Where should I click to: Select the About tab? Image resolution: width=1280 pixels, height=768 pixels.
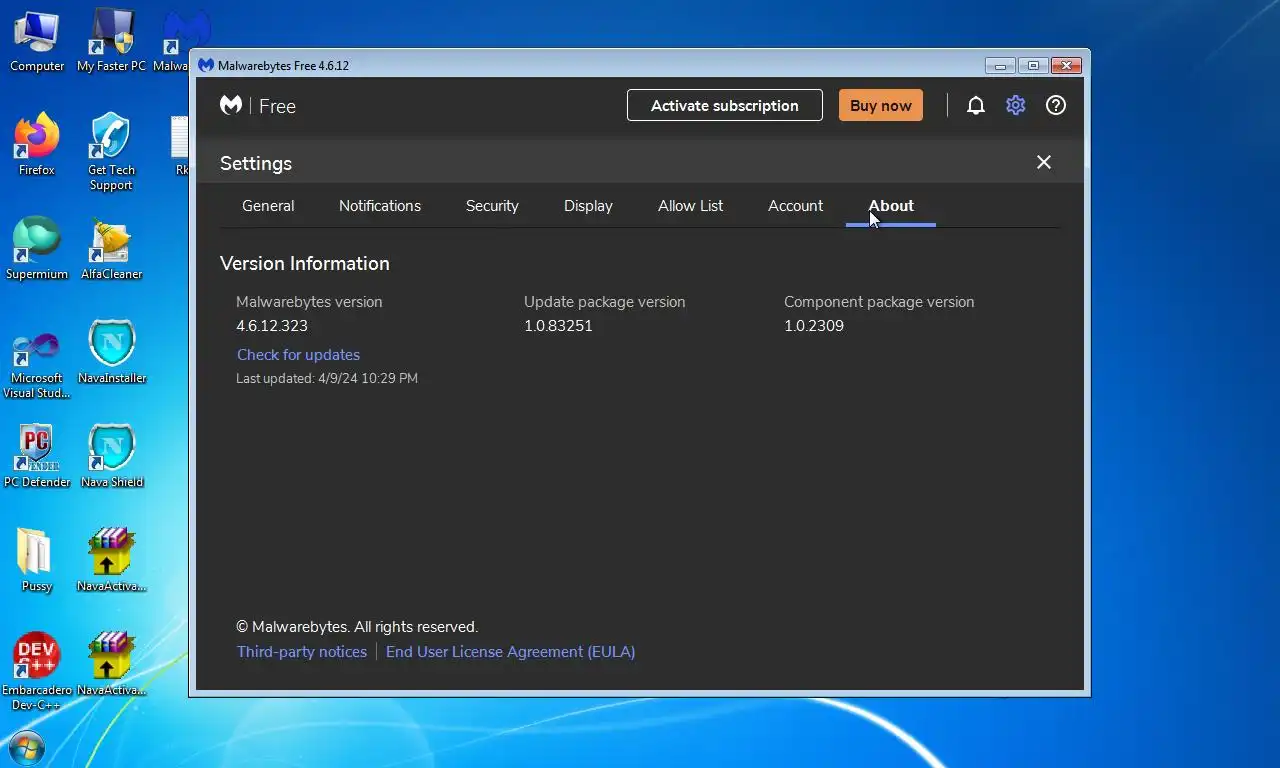coord(891,206)
